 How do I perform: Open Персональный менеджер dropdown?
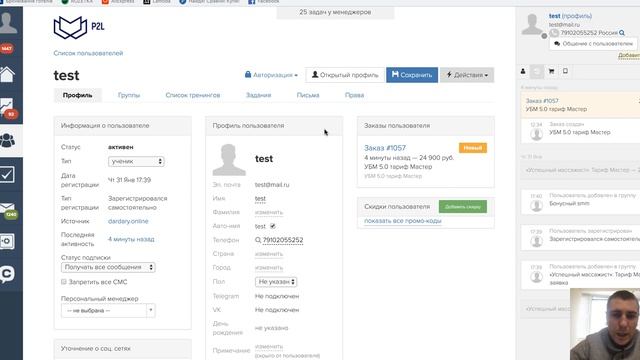(x=108, y=311)
